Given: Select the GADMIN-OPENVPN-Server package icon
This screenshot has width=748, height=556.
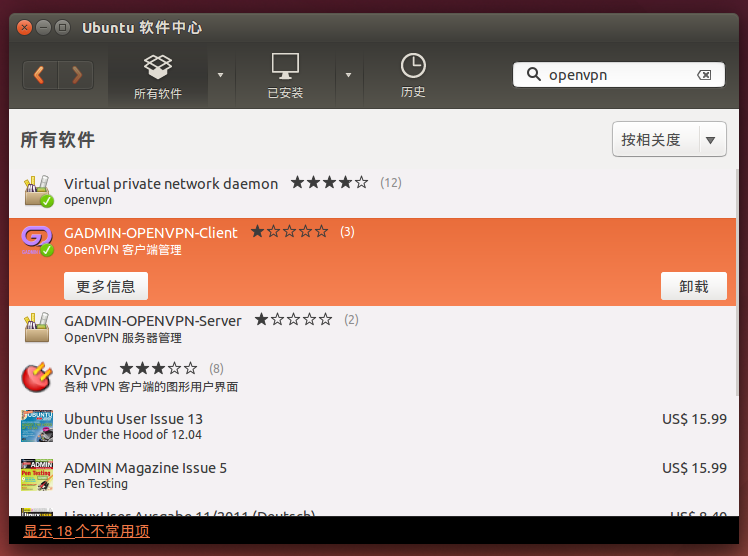Looking at the screenshot, I should 37,328.
